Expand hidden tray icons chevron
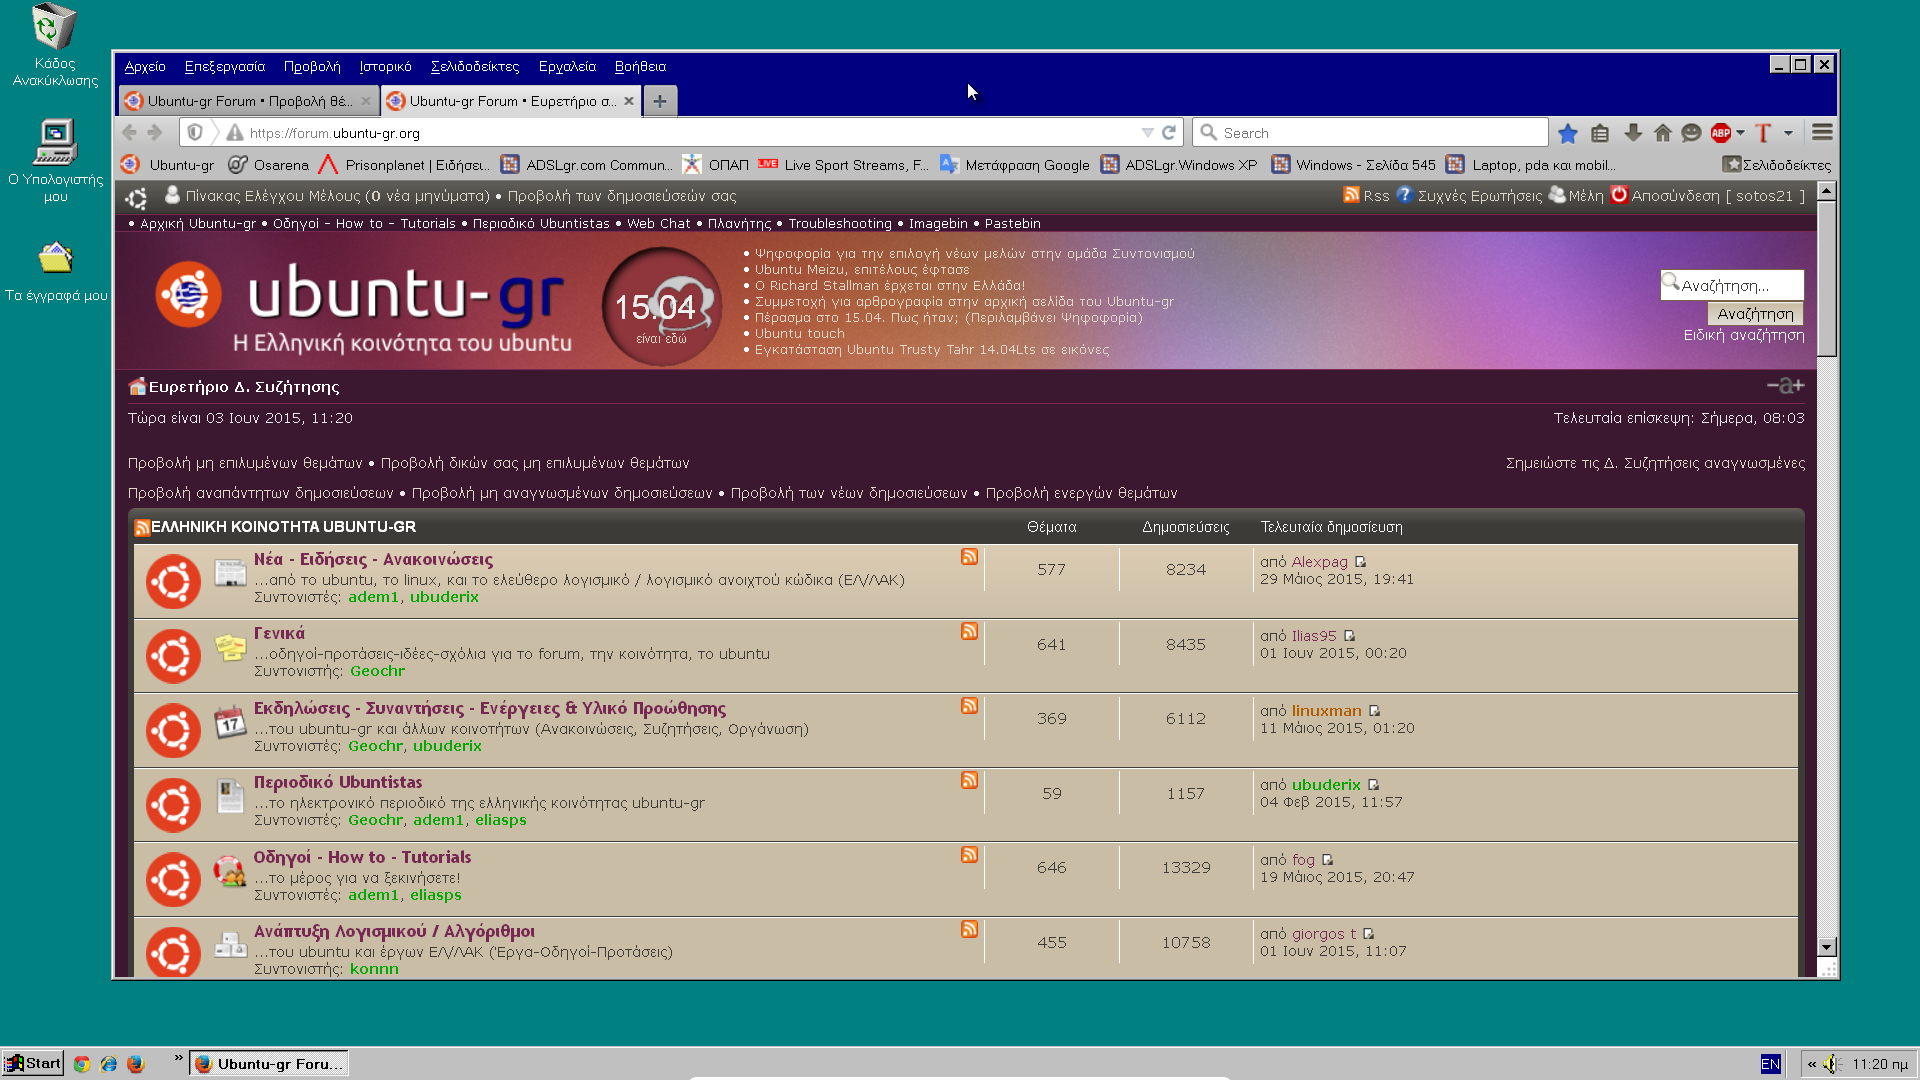Screen dimensions: 1920x1080 (x=1811, y=1064)
